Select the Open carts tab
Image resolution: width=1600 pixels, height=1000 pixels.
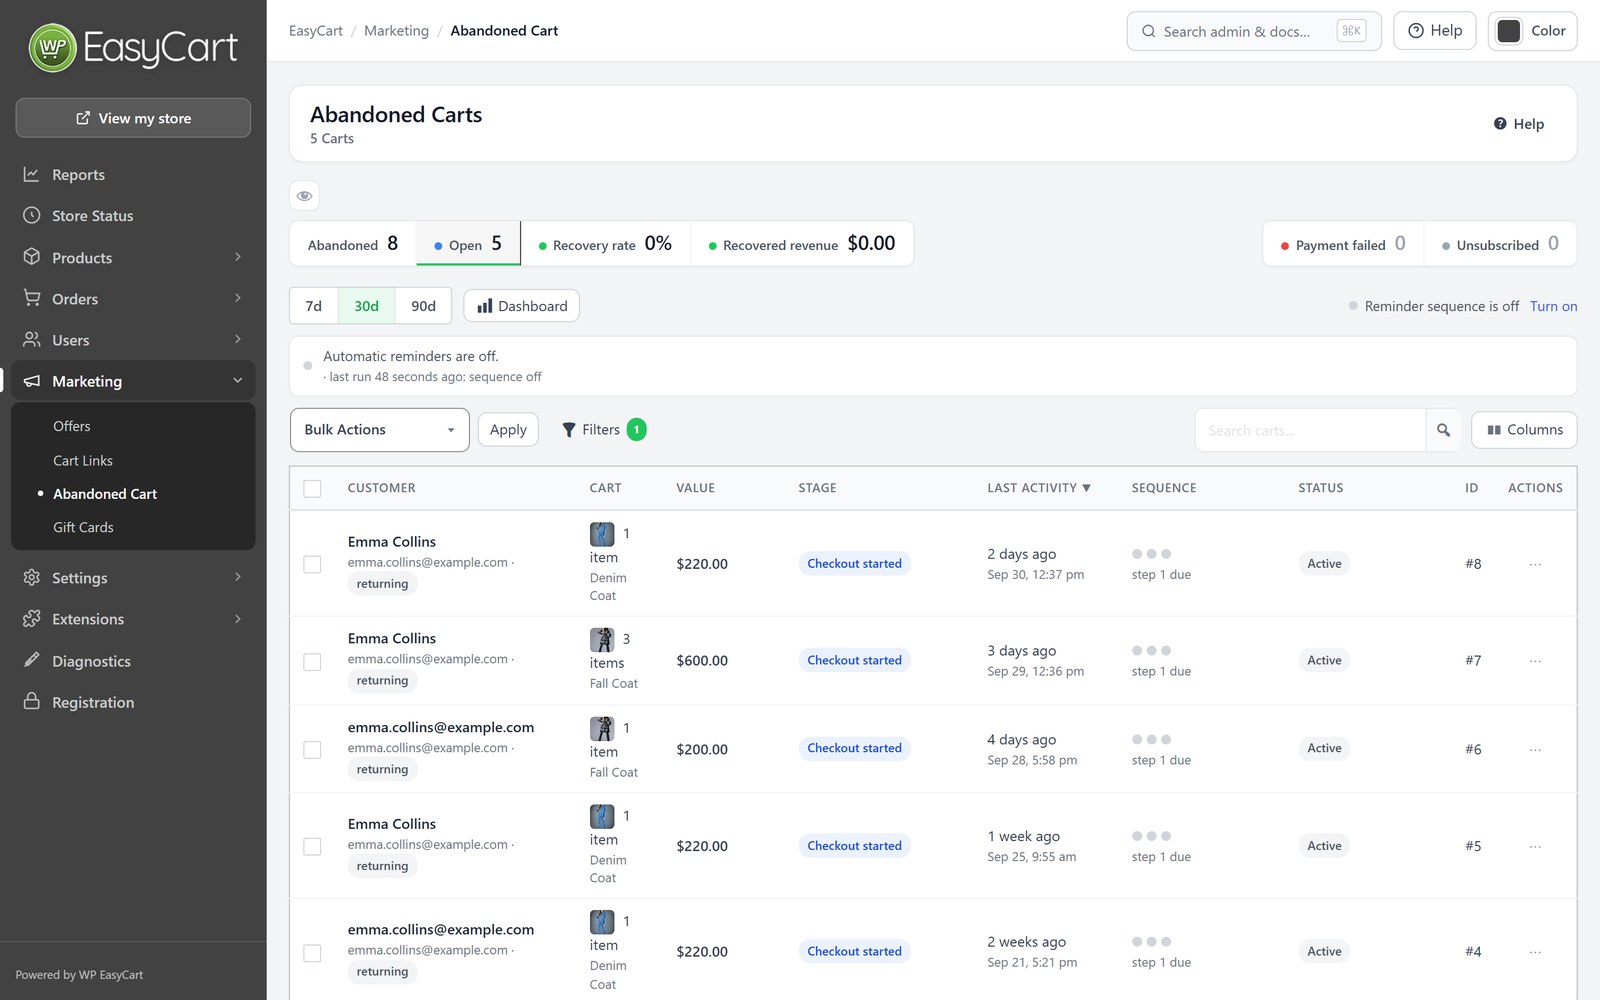[468, 244]
